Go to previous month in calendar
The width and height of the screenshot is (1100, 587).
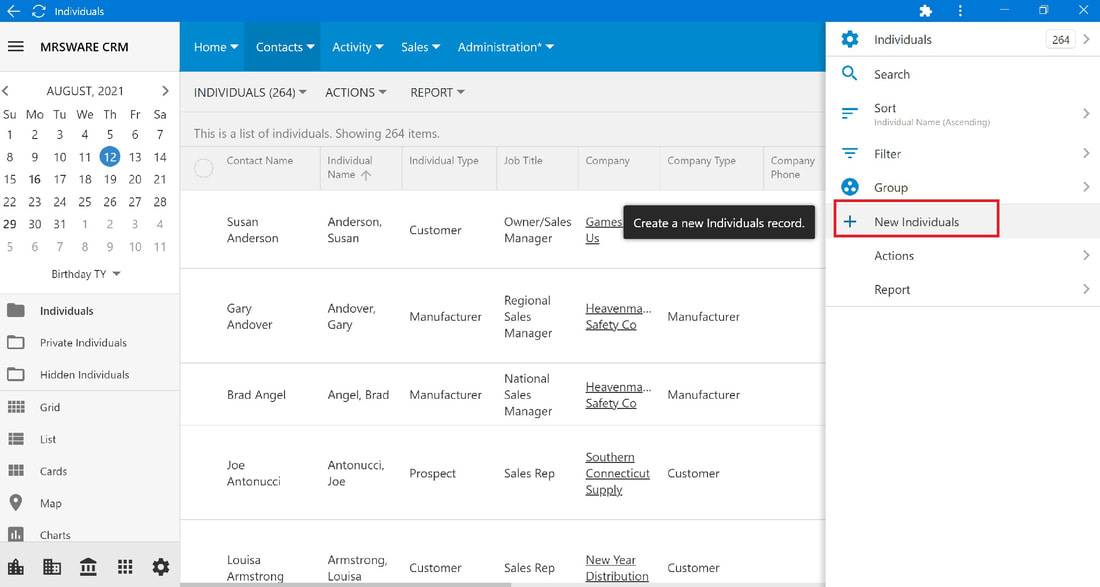[x=6, y=90]
